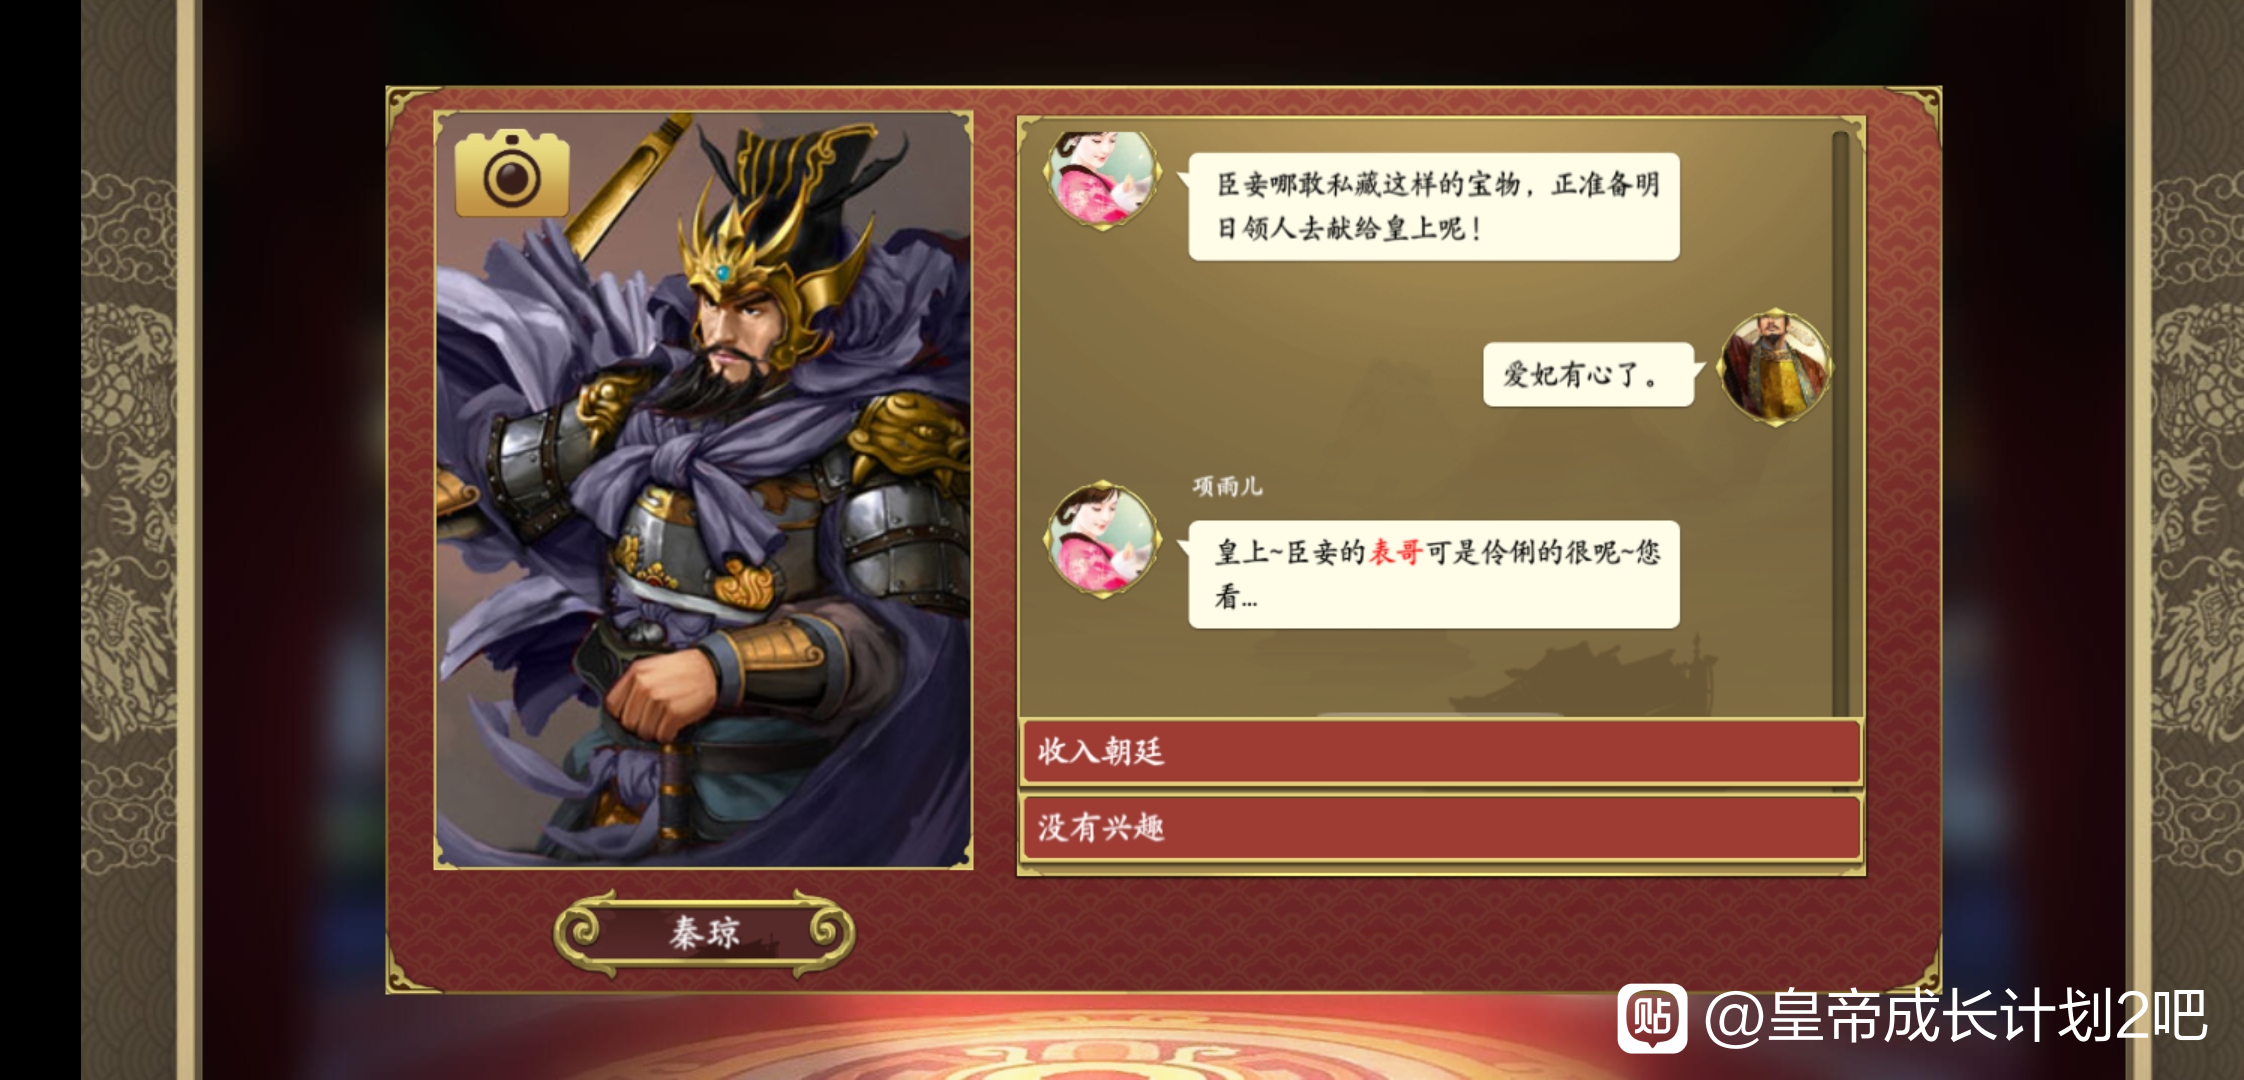Click the 秦琼 name plate
The width and height of the screenshot is (2244, 1080).
point(705,933)
